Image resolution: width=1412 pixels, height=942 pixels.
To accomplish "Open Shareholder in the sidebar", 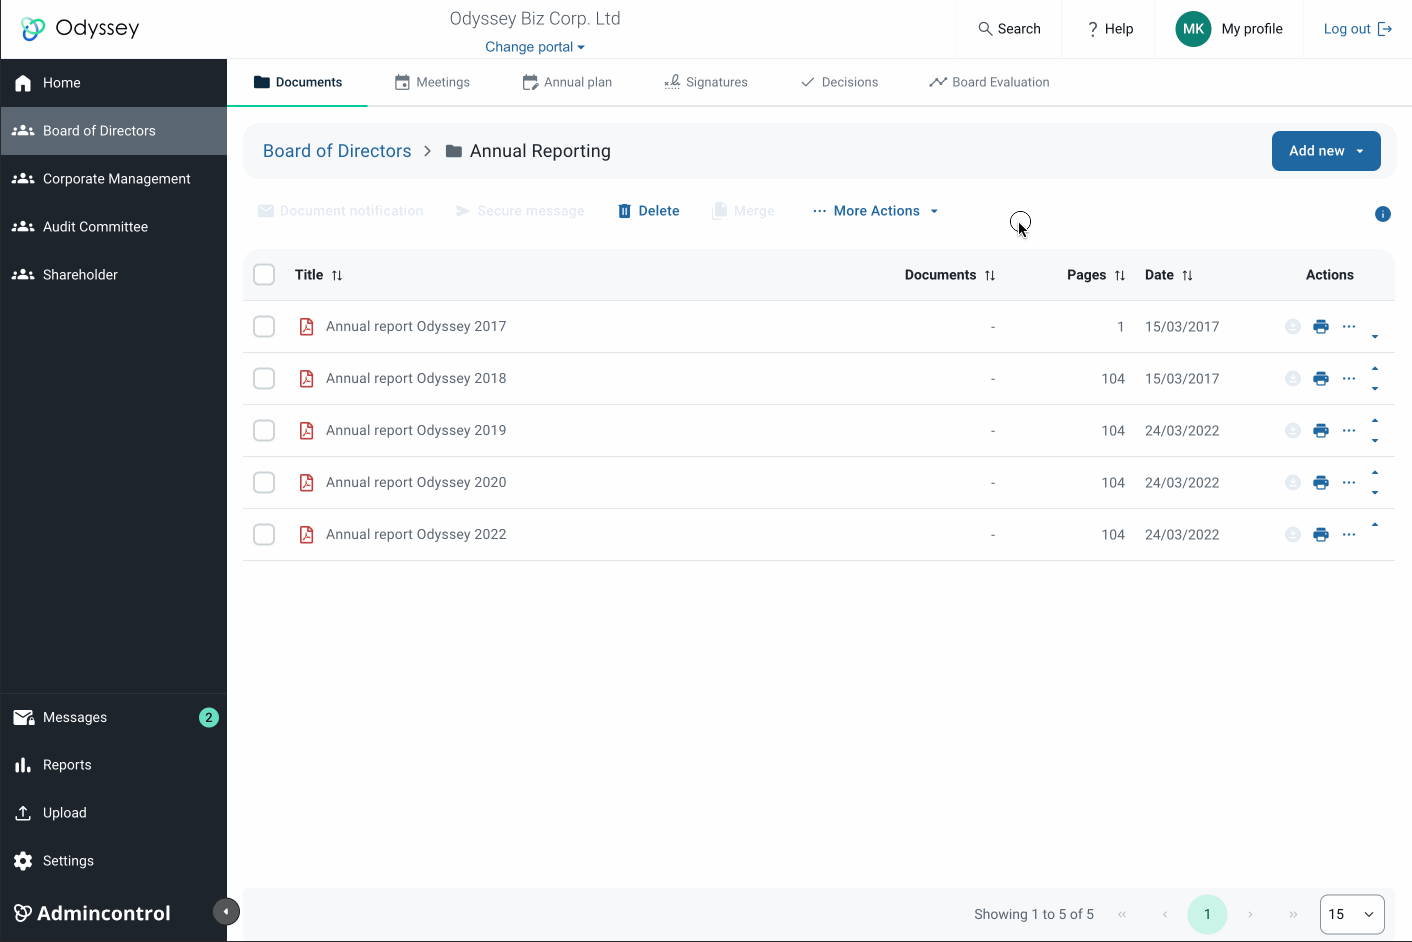I will 114,275.
